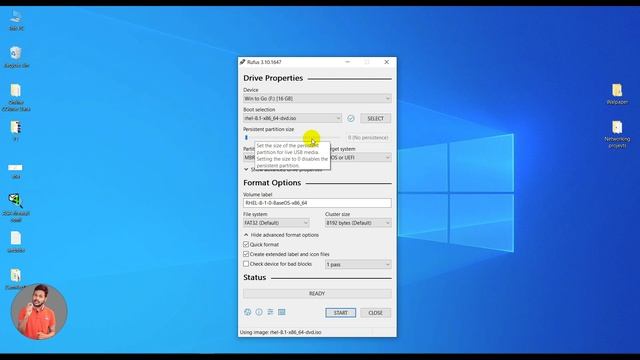Click the Rufus title bar USB icon

coord(242,62)
